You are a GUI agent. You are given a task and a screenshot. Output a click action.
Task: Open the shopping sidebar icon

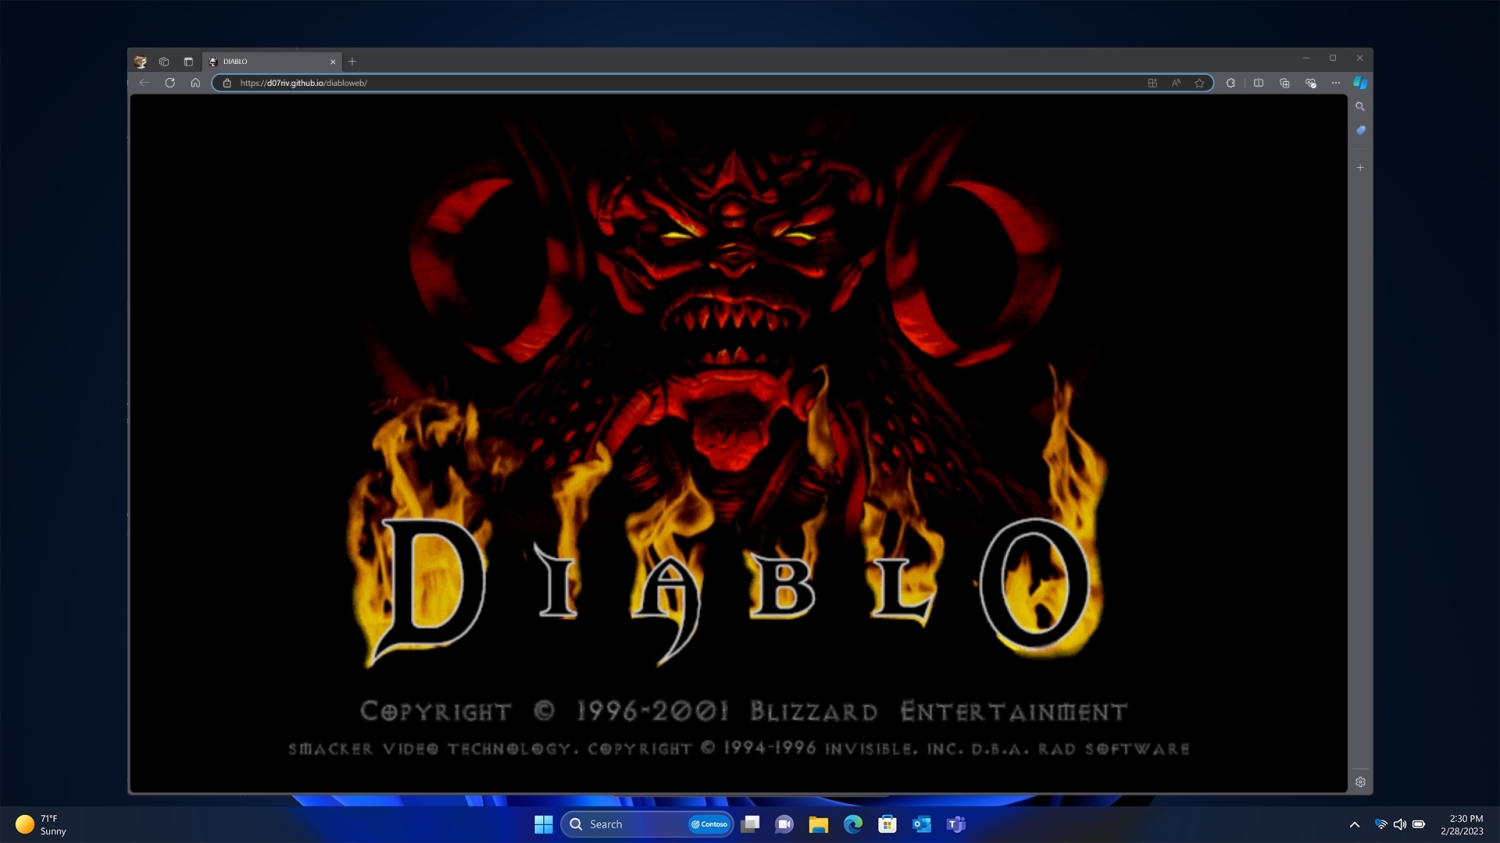coord(1360,130)
